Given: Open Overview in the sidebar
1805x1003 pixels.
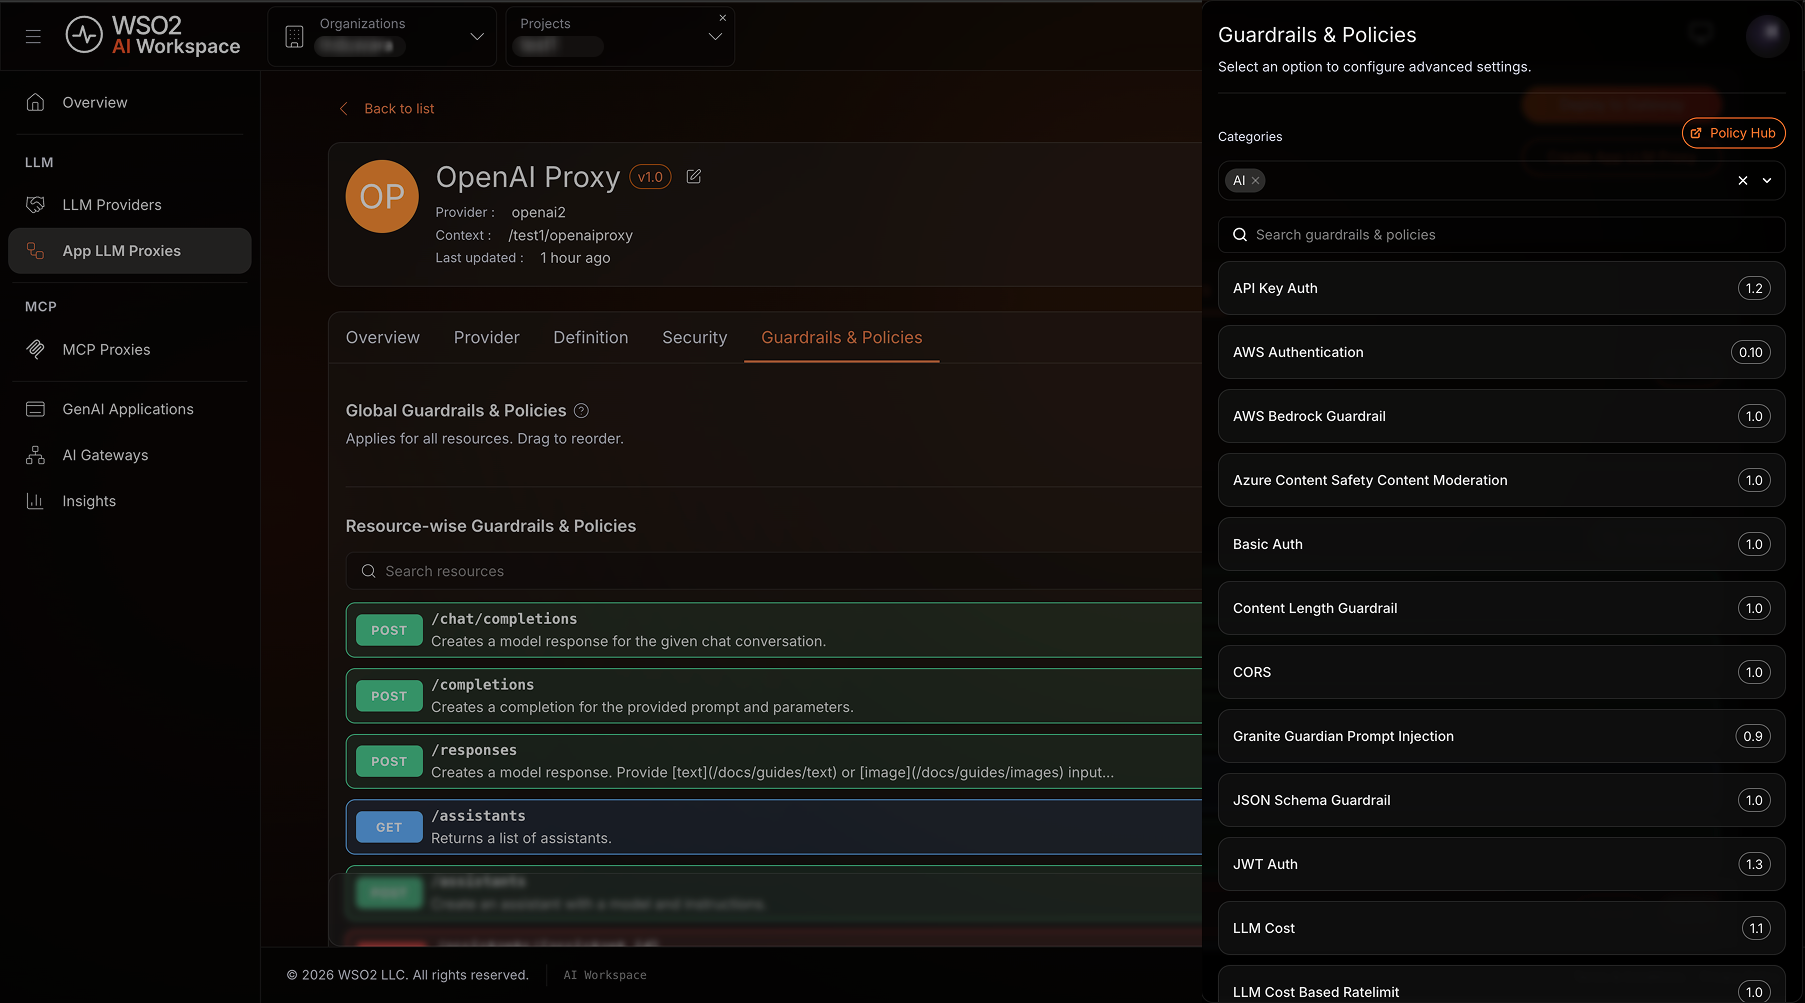Looking at the screenshot, I should click(130, 102).
